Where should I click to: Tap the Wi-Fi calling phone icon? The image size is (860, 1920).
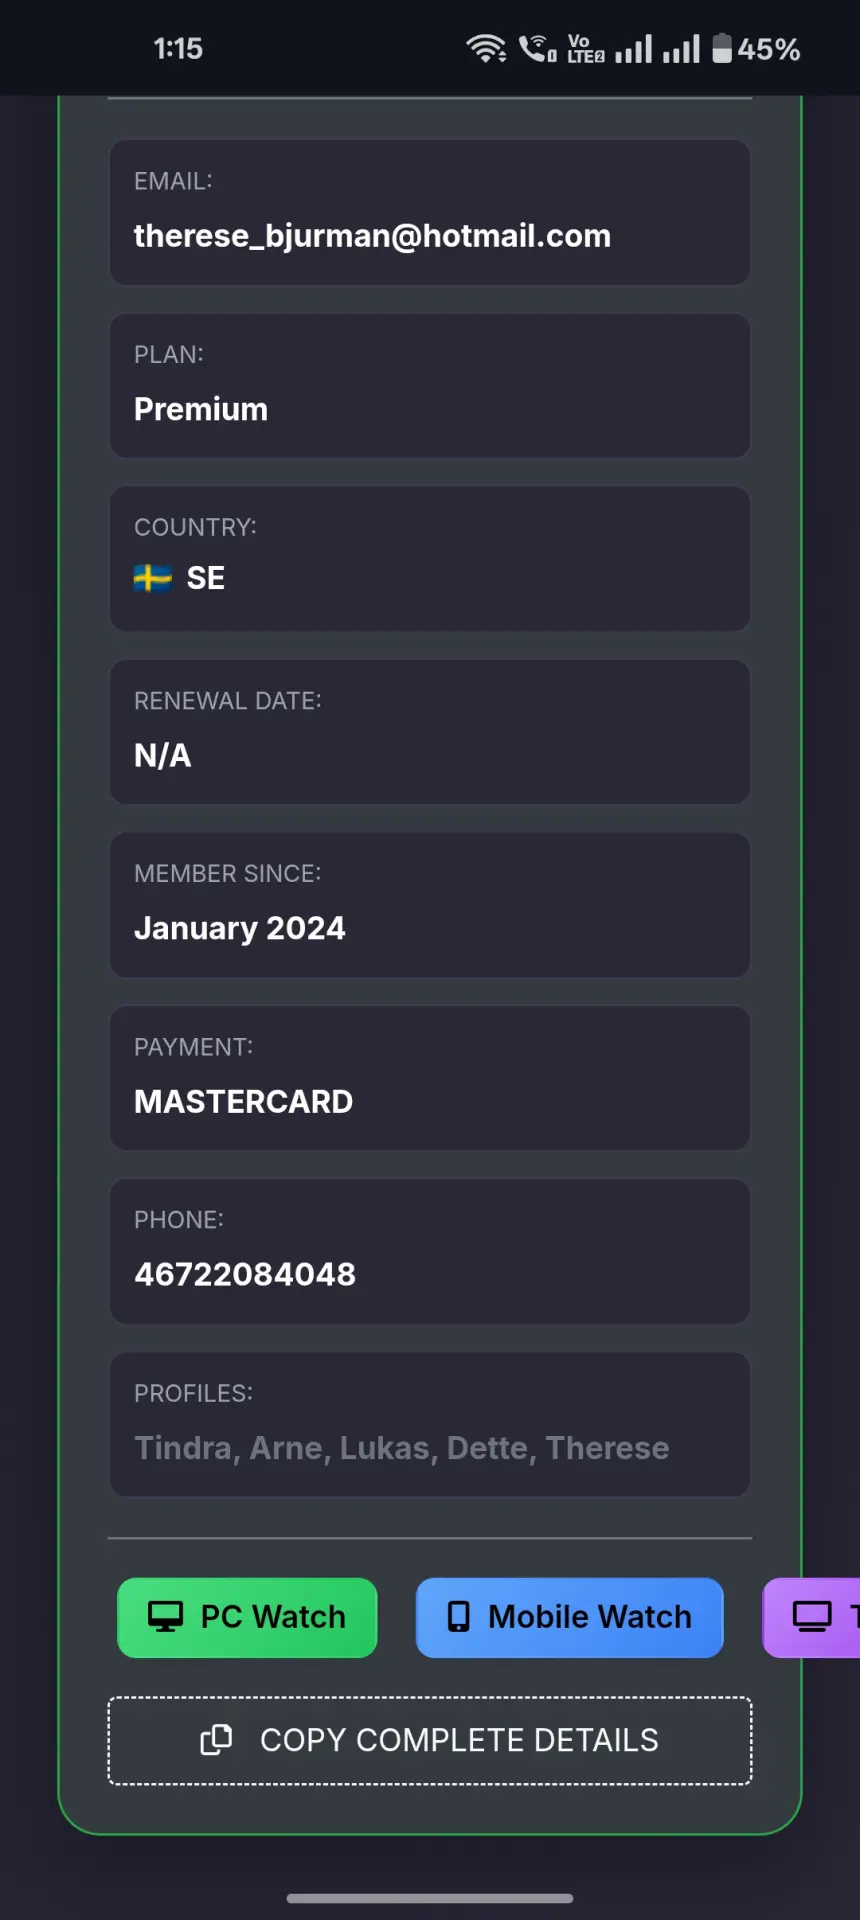click(537, 48)
